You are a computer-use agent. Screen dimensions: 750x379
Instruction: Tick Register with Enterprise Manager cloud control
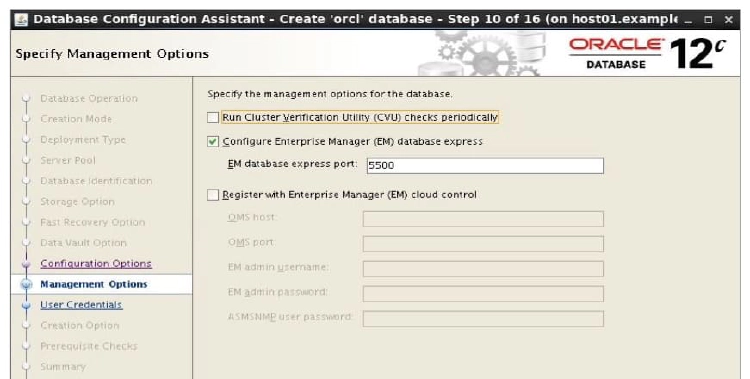[x=213, y=195]
